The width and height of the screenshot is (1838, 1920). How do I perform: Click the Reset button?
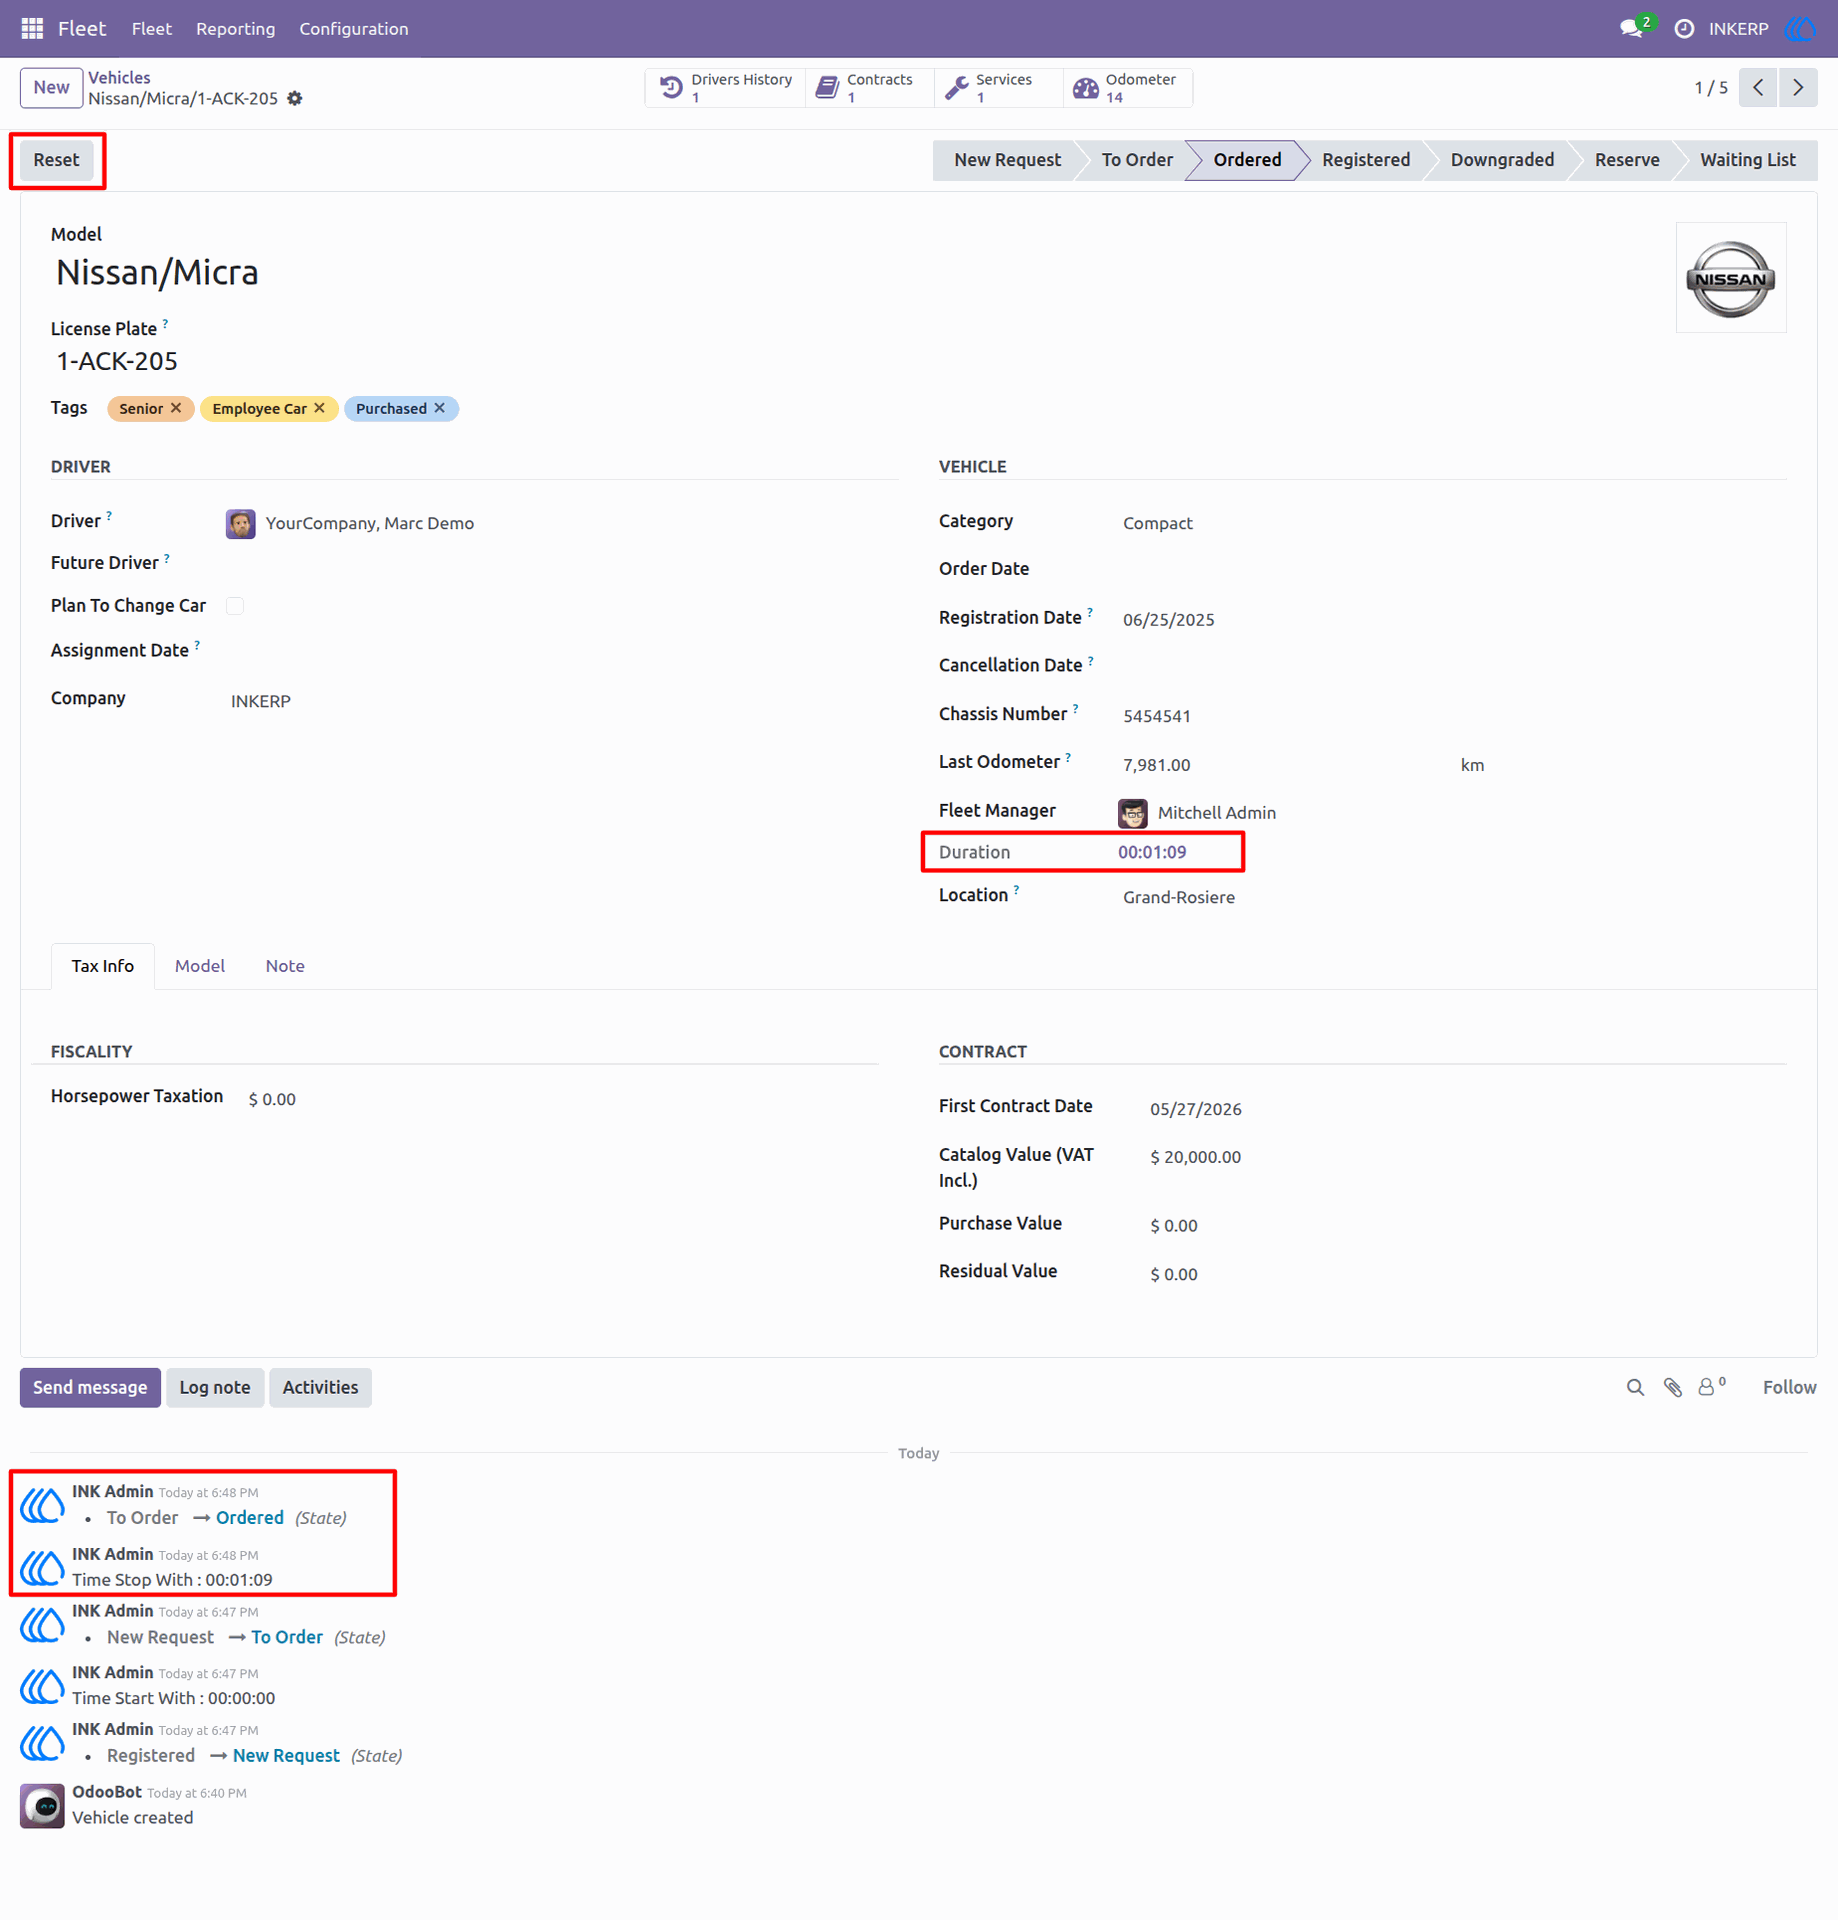[56, 160]
